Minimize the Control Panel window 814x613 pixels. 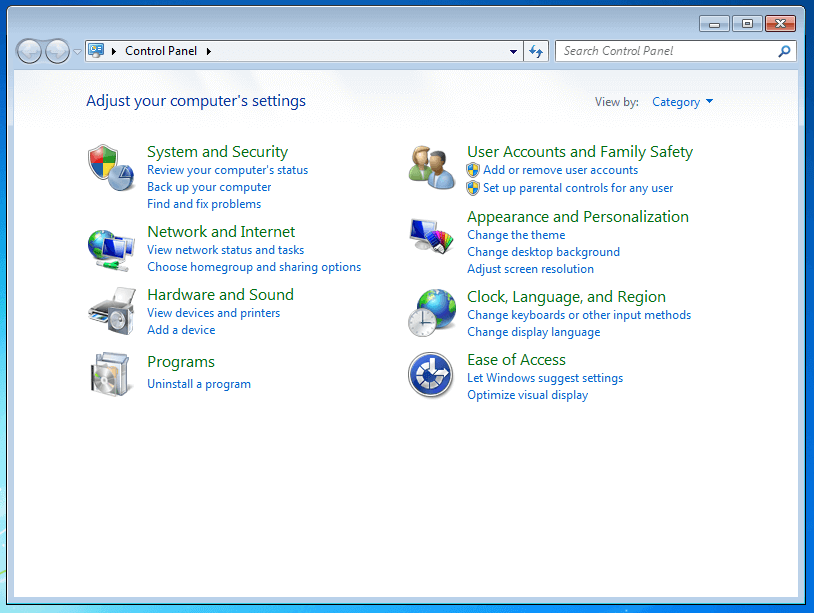(x=714, y=23)
